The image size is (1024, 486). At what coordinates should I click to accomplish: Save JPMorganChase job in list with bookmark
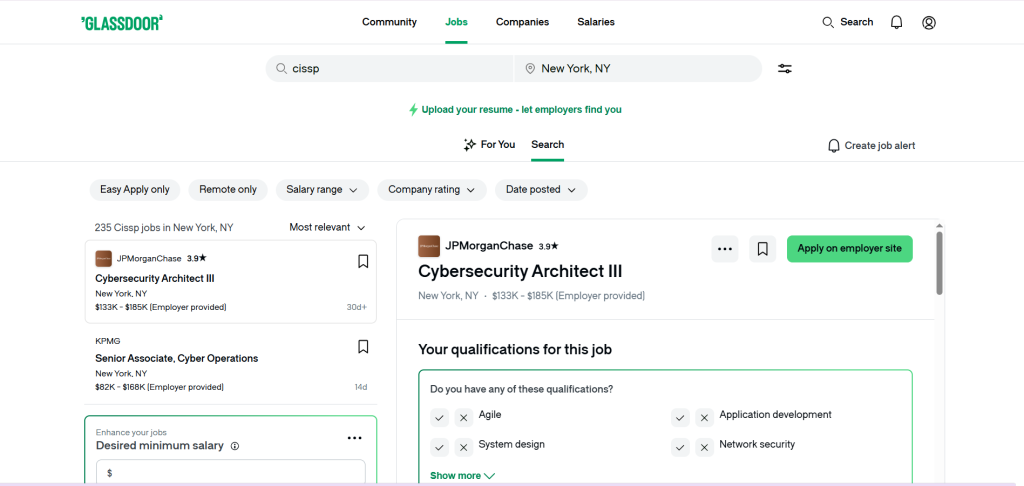(x=363, y=262)
